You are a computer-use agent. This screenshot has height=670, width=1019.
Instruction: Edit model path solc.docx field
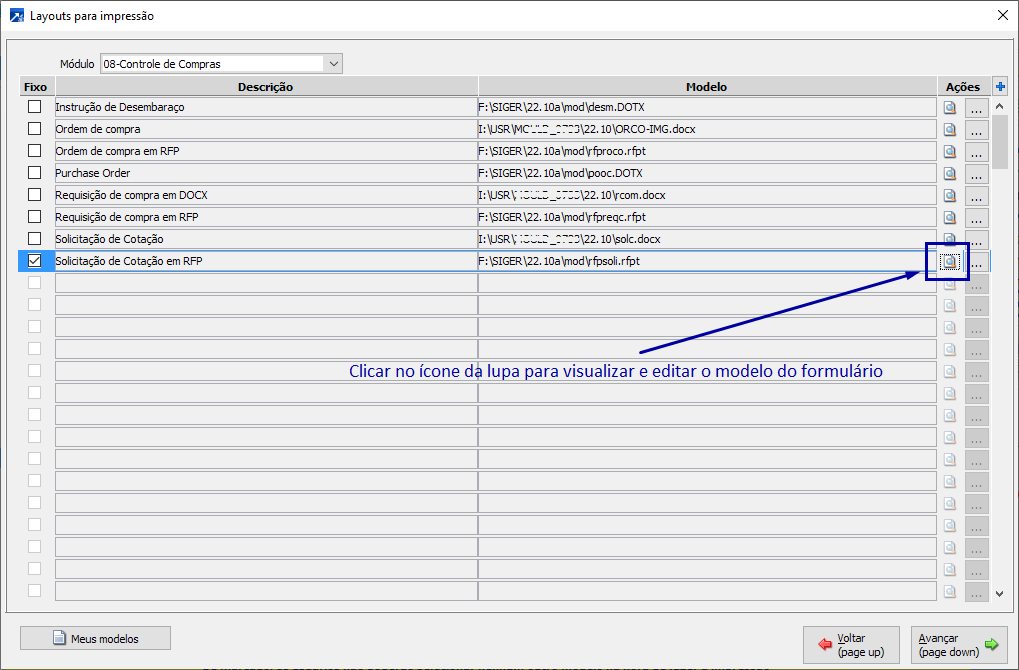(707, 238)
